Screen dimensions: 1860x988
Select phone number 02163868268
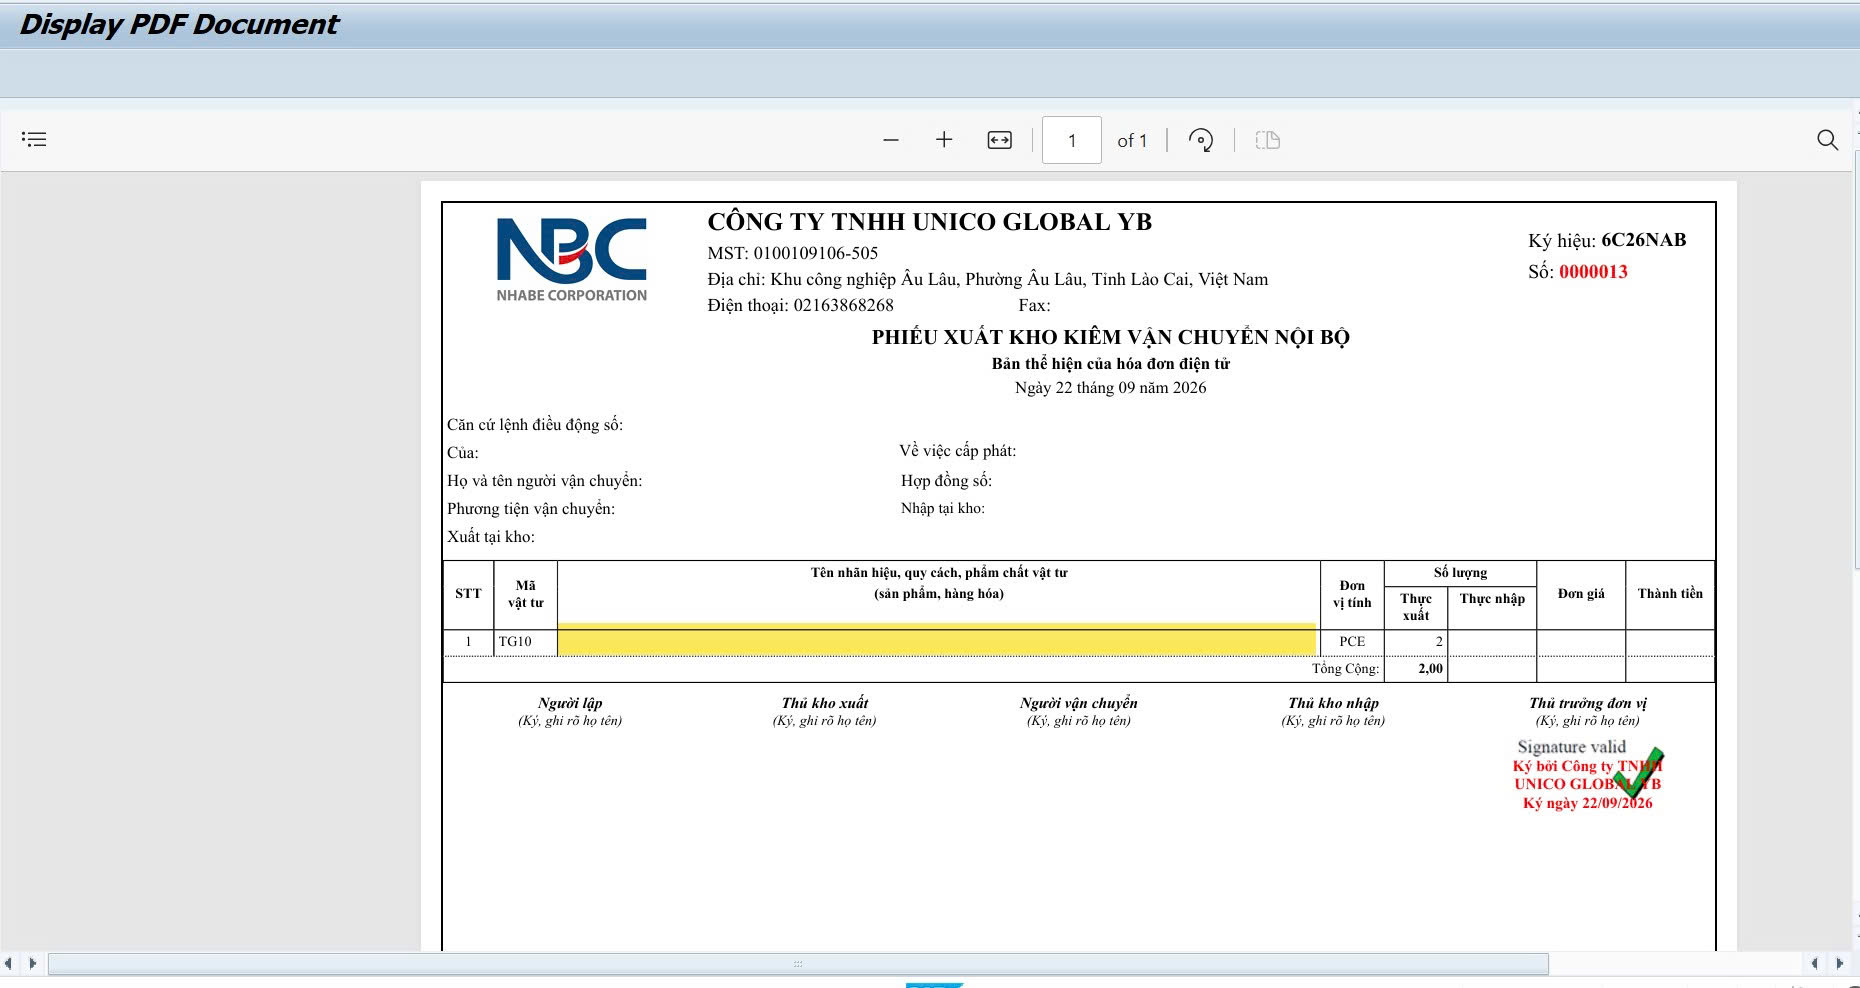pyautogui.click(x=843, y=305)
